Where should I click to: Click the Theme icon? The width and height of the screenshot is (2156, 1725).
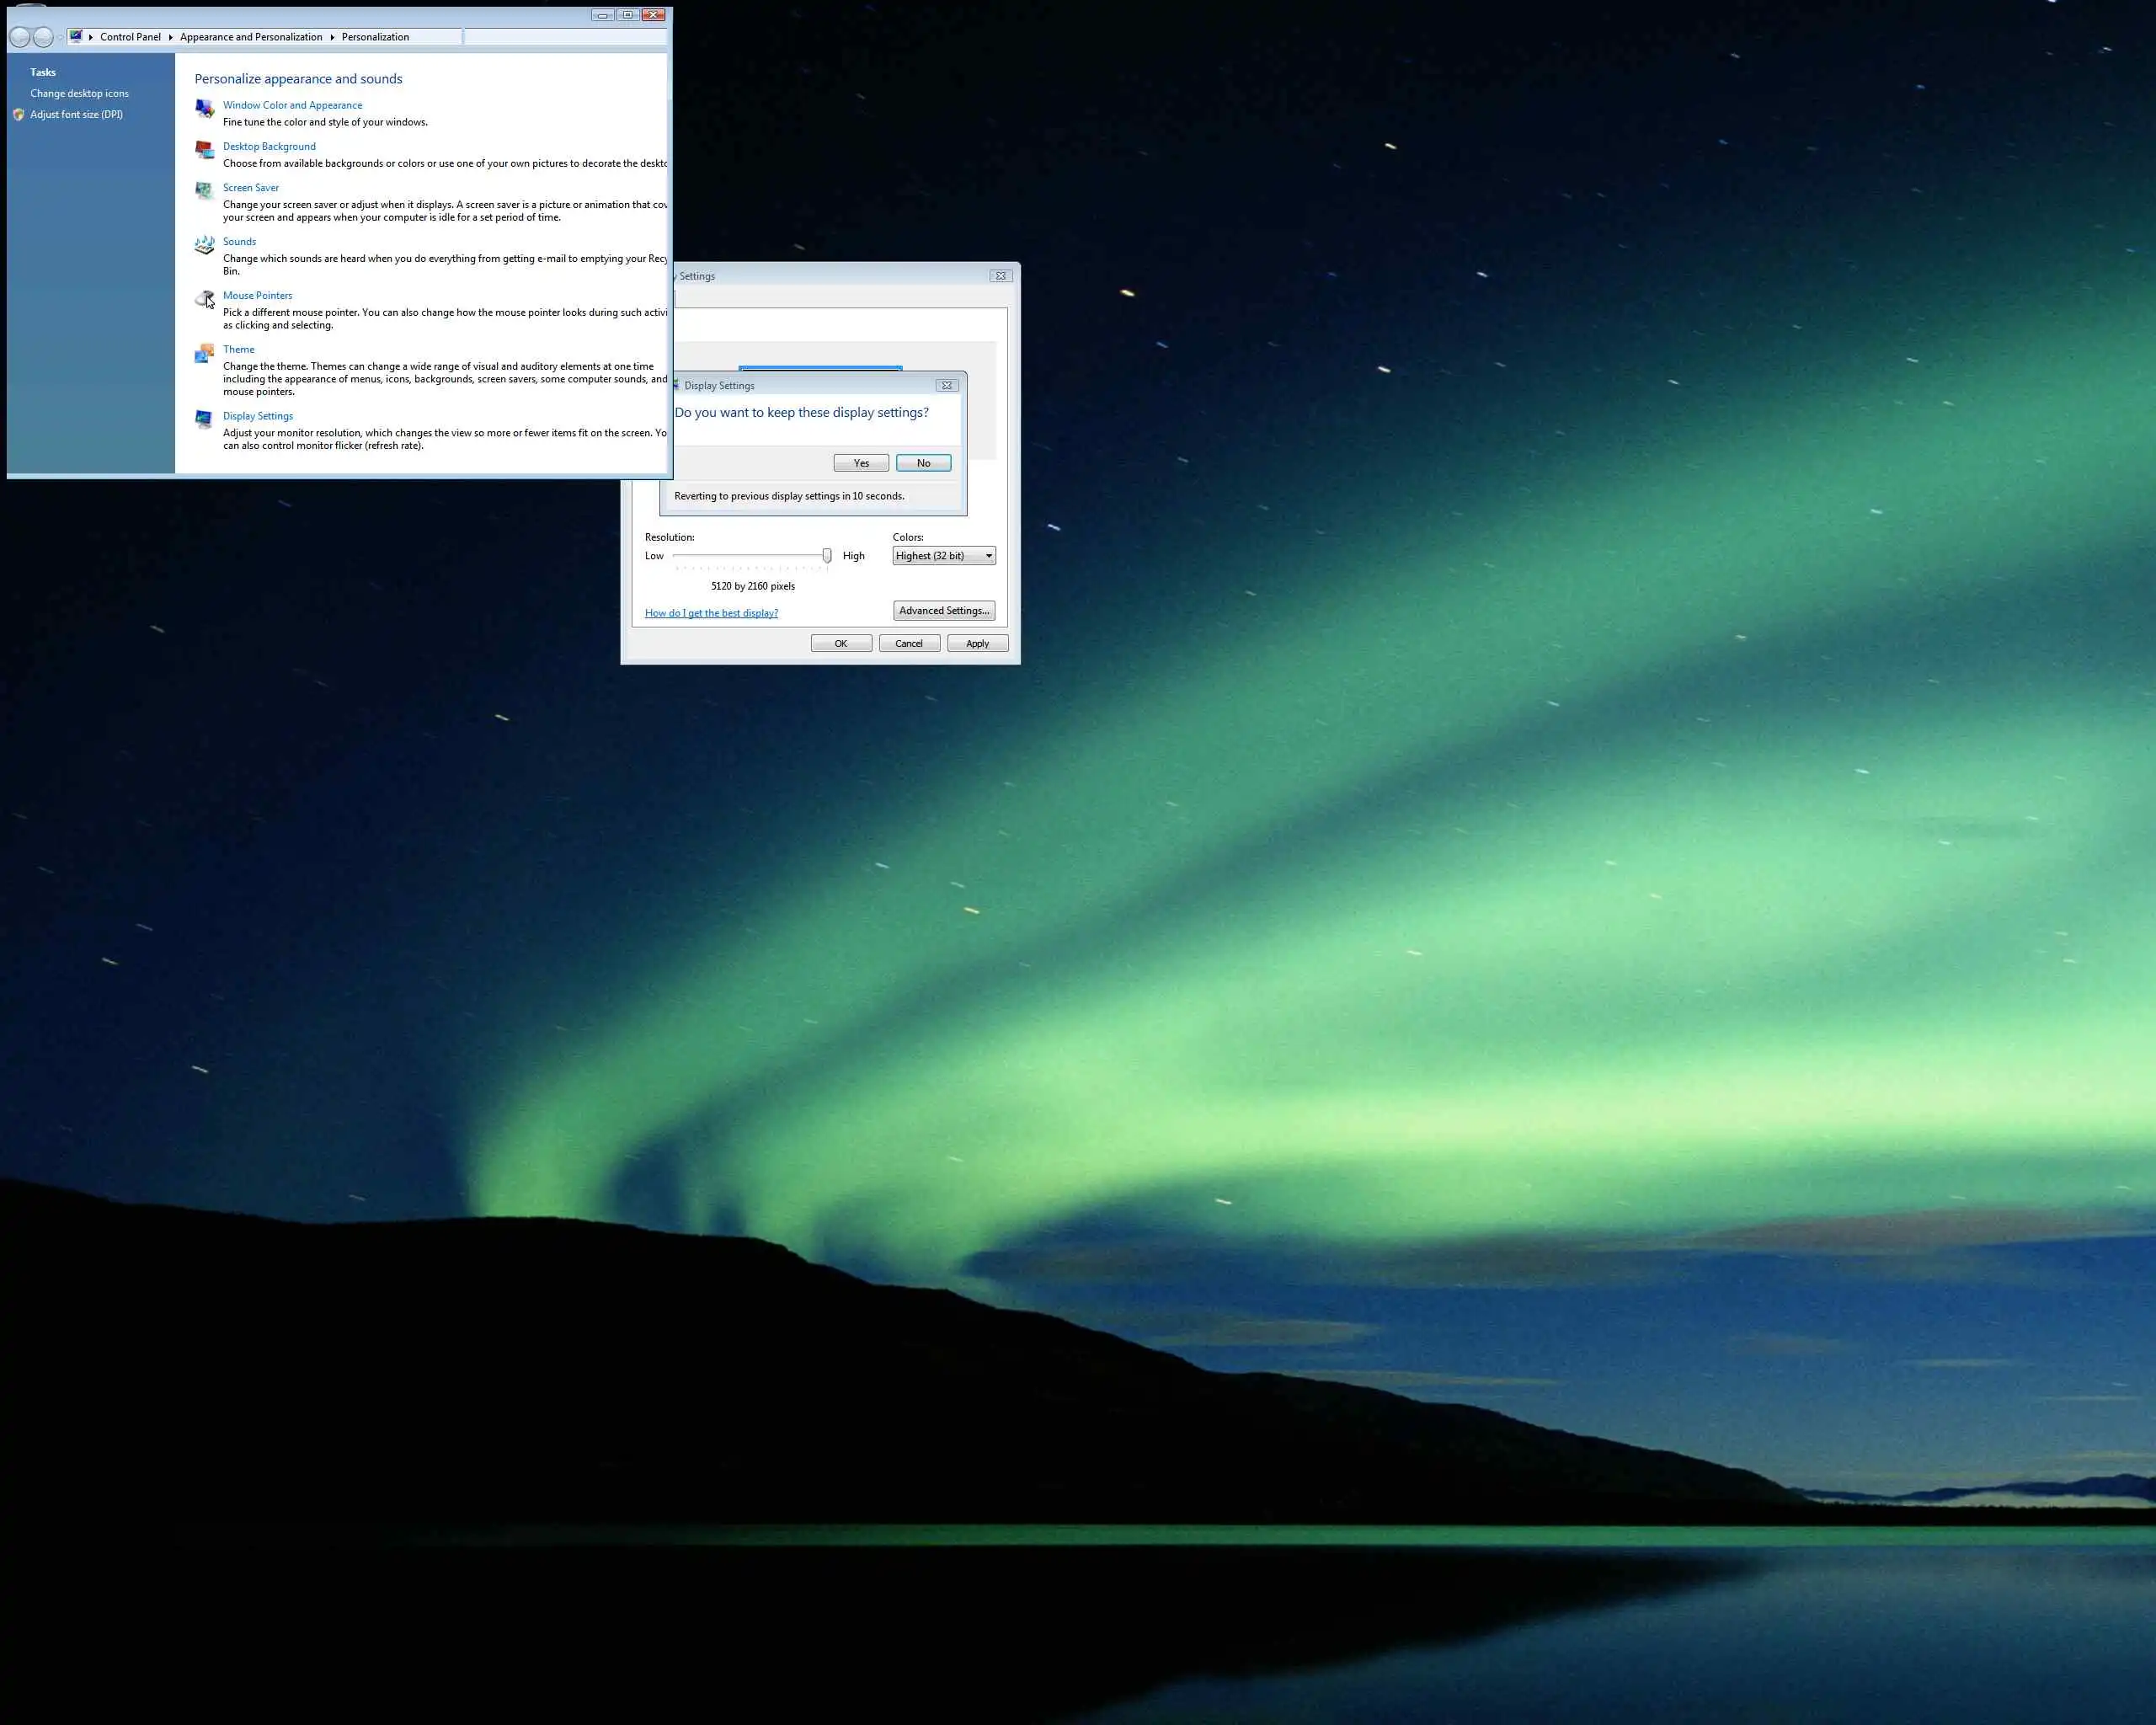point(204,353)
